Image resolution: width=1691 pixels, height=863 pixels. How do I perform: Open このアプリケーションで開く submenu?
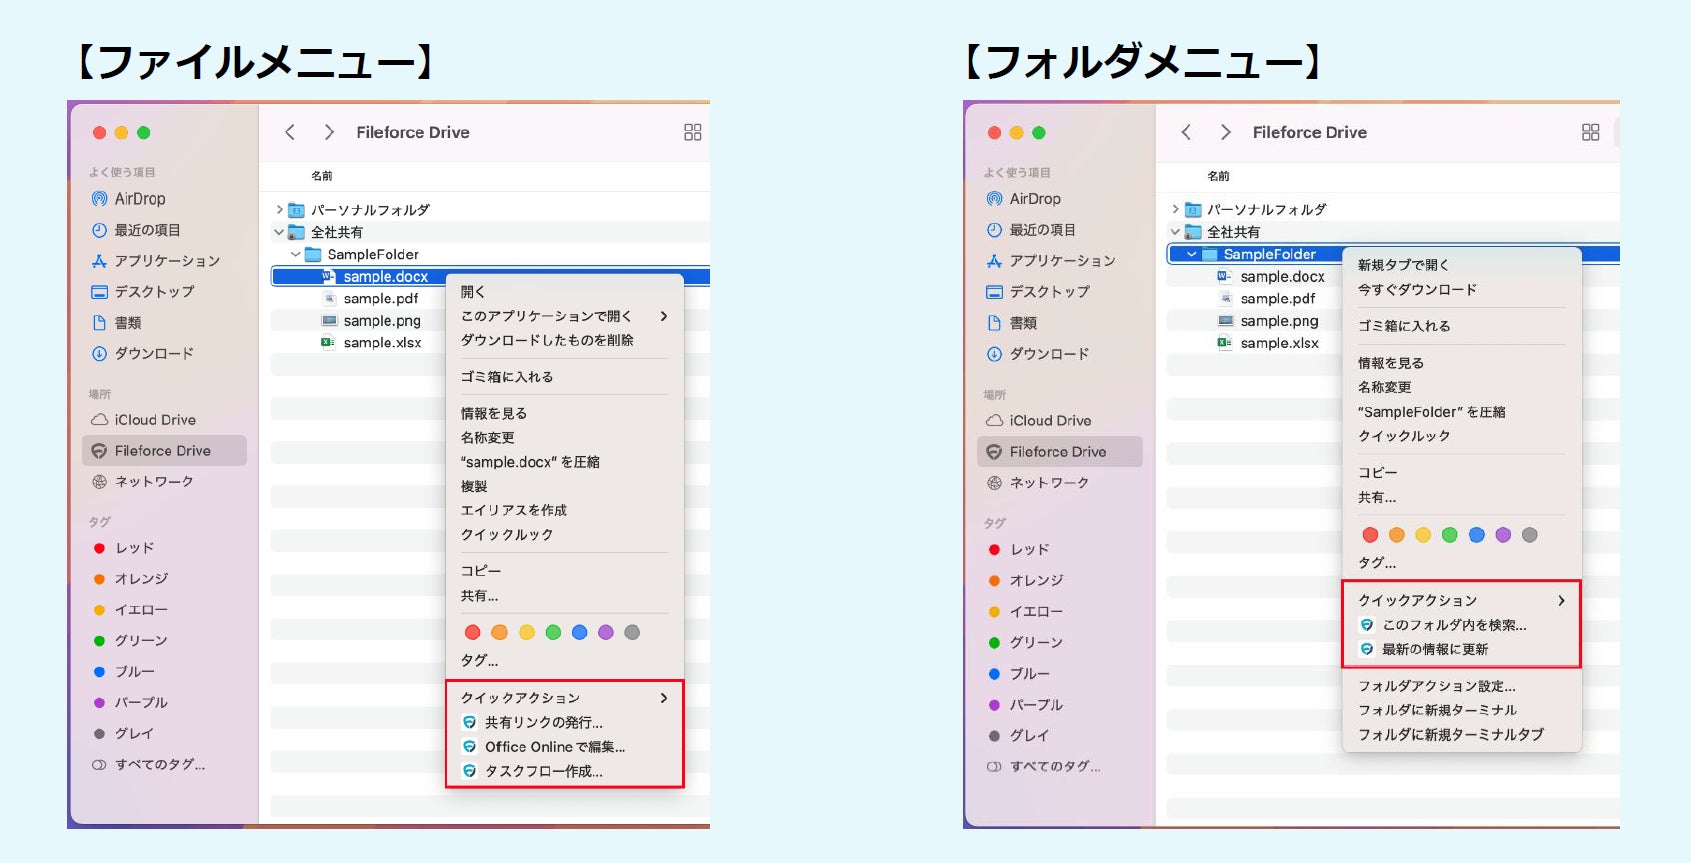[565, 316]
